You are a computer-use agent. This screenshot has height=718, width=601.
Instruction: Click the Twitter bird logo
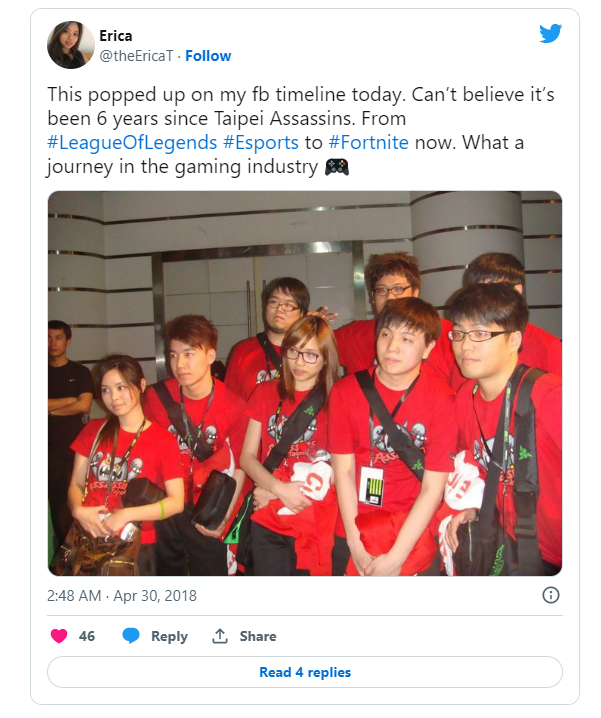click(550, 33)
